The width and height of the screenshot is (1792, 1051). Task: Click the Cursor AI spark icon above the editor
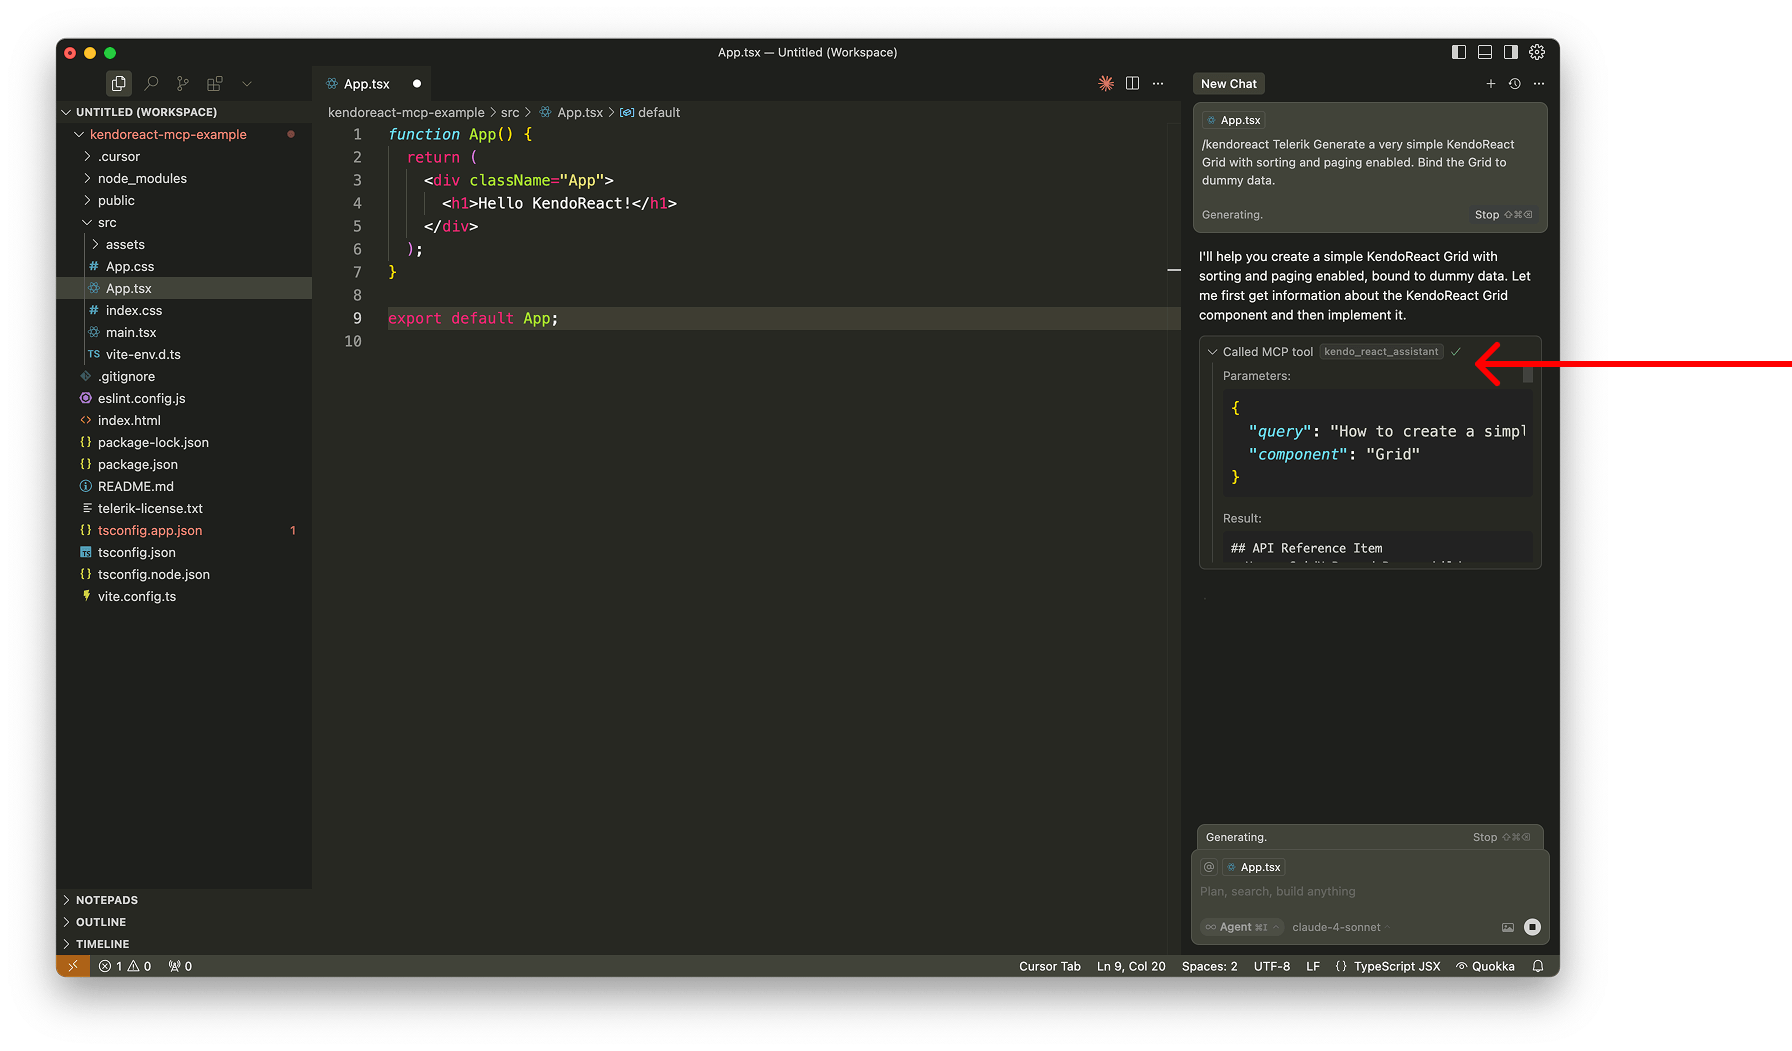coord(1105,84)
